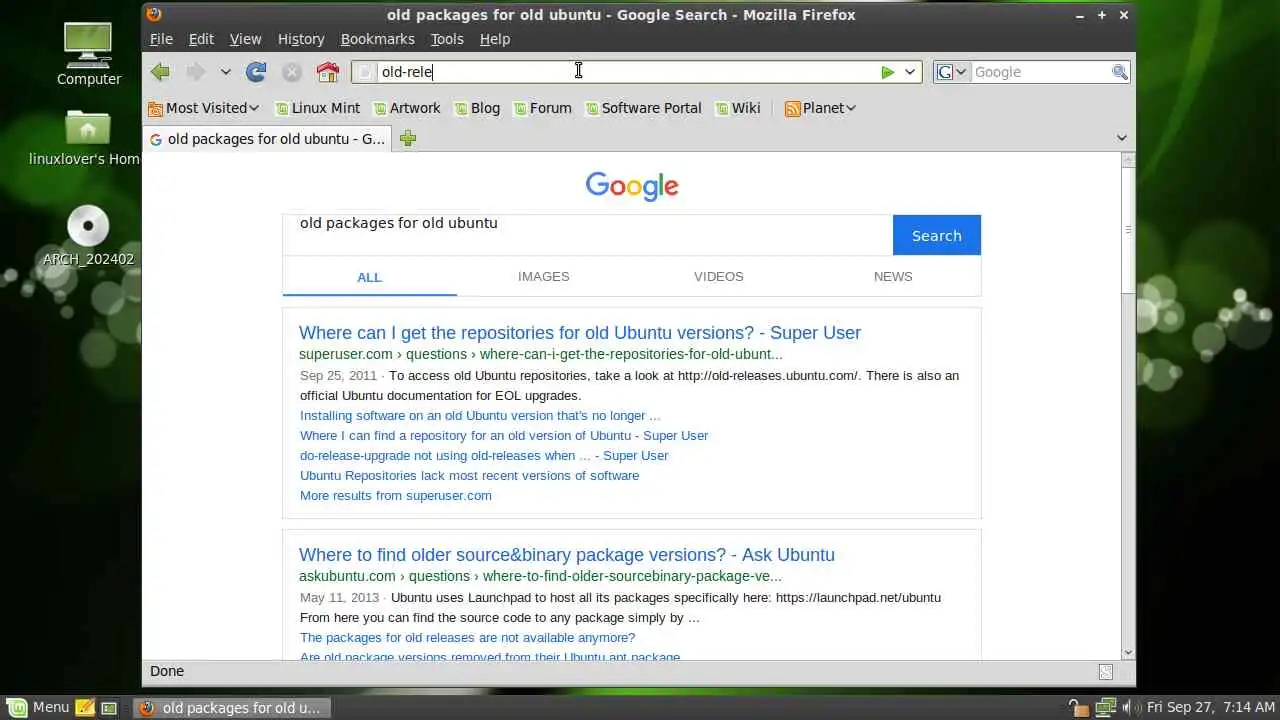
Task: Go back with the green Back arrow
Action: pyautogui.click(x=160, y=72)
